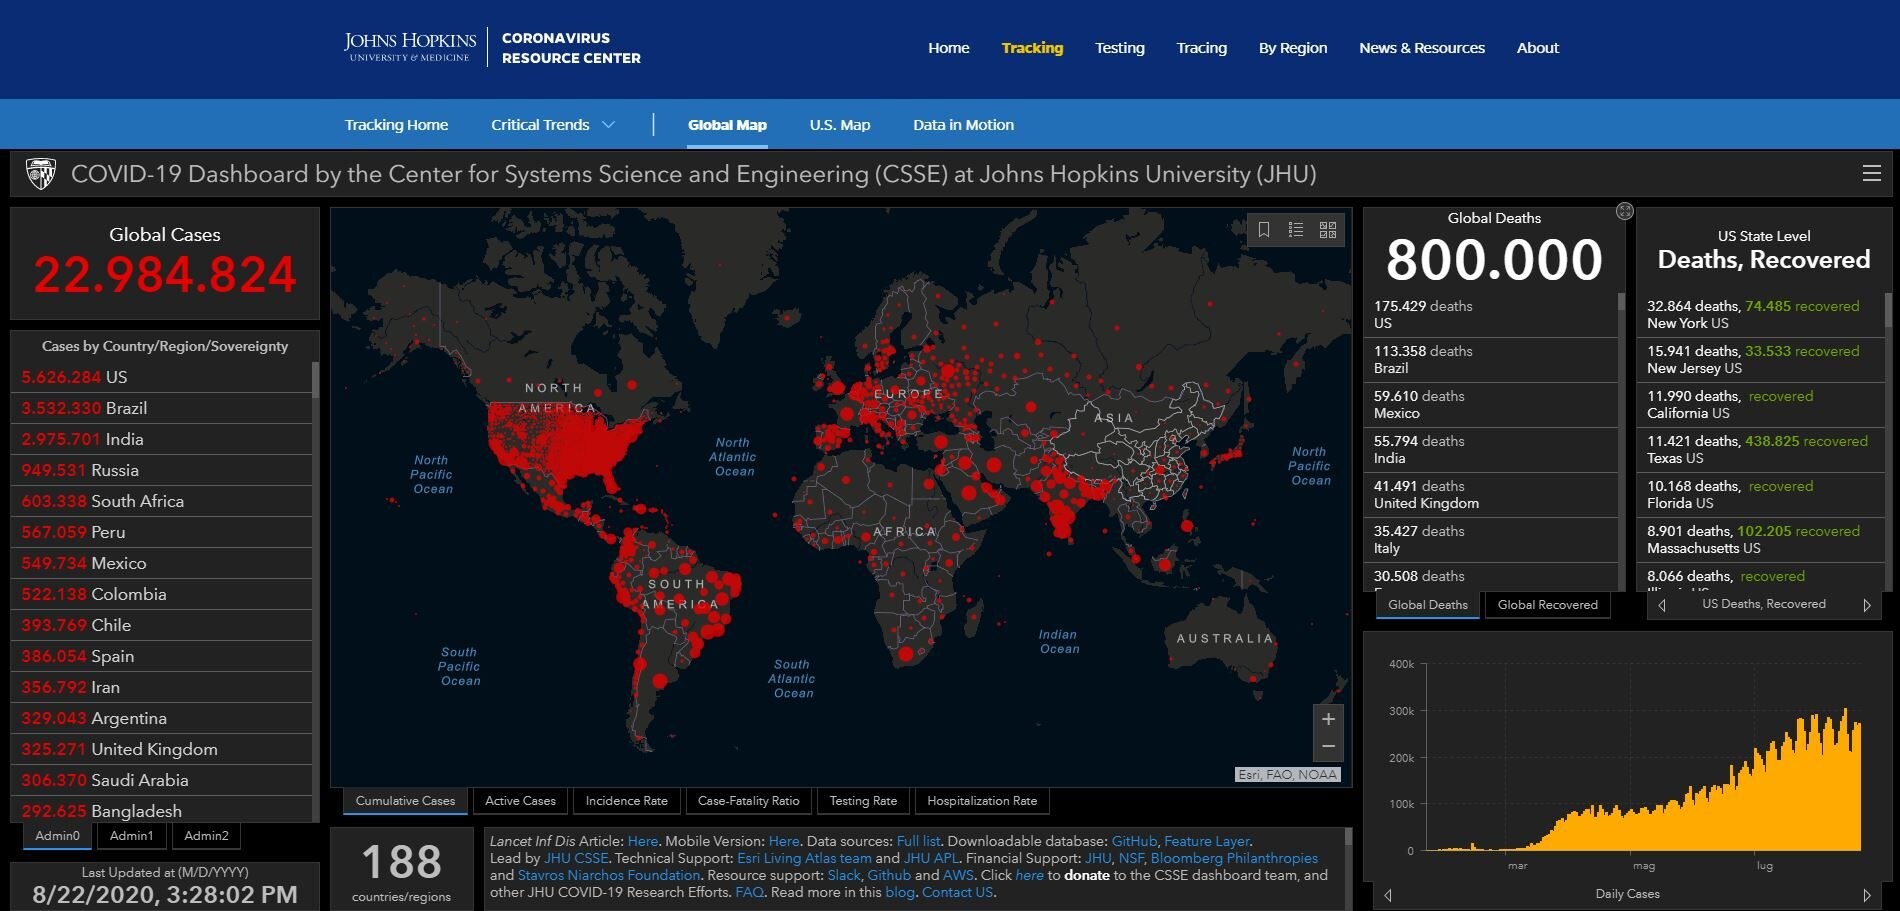This screenshot has height=911, width=1900.
Task: Select the Admin2 tab
Action: [206, 836]
